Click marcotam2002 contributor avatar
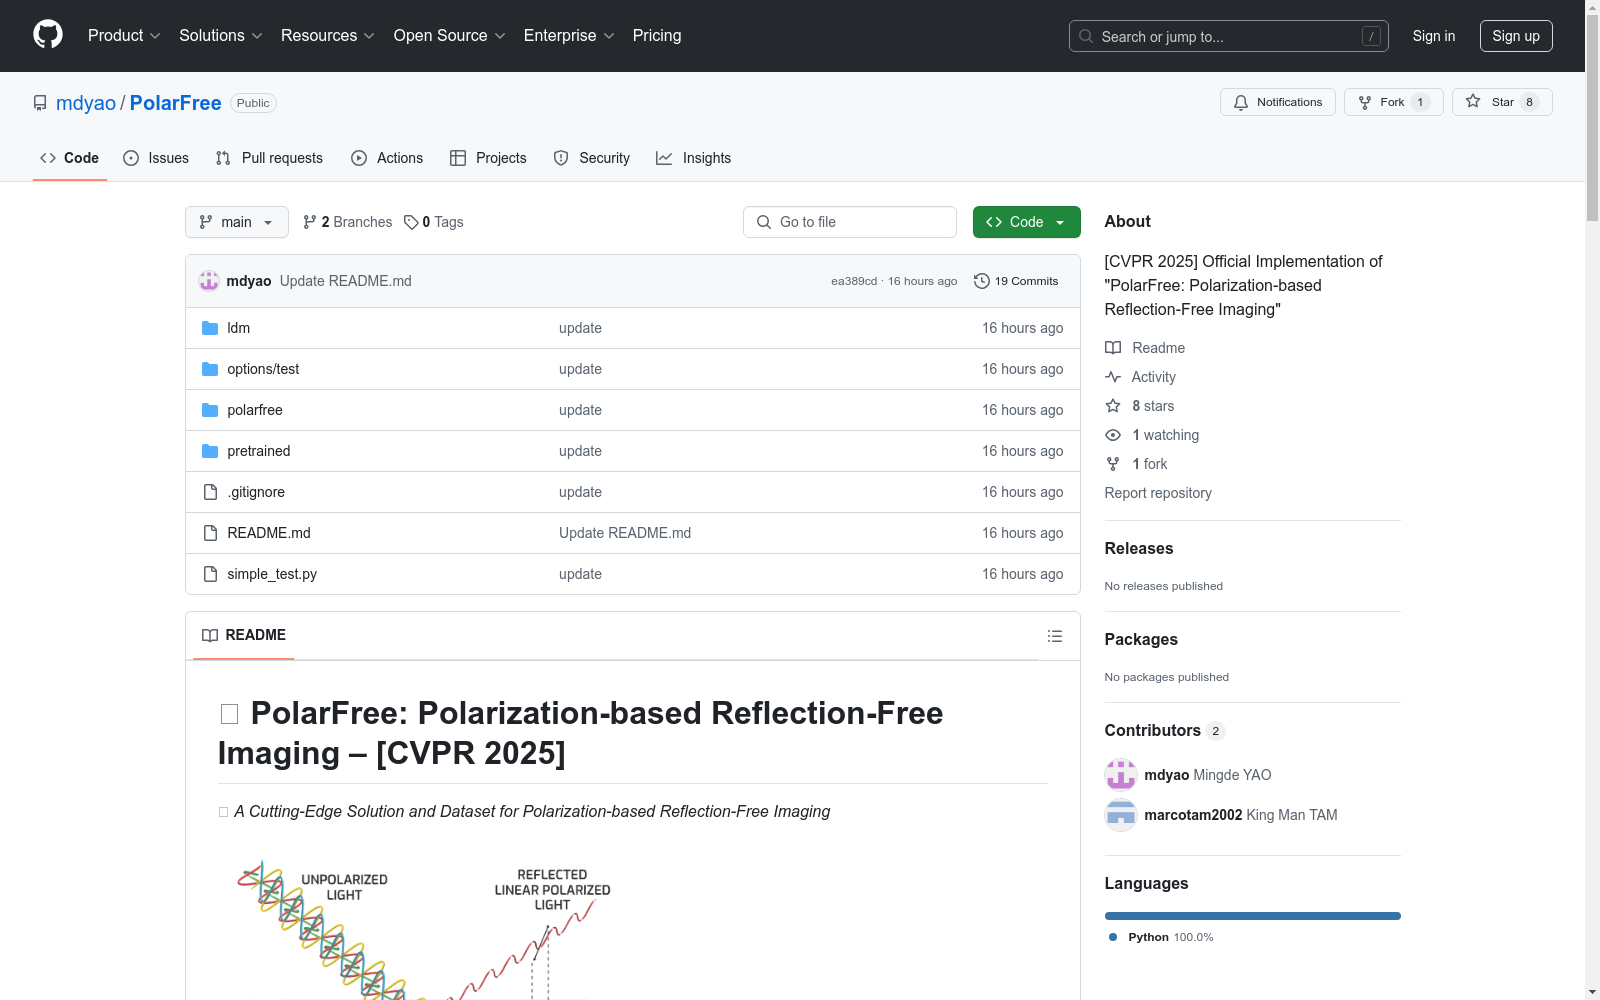 coord(1121,815)
